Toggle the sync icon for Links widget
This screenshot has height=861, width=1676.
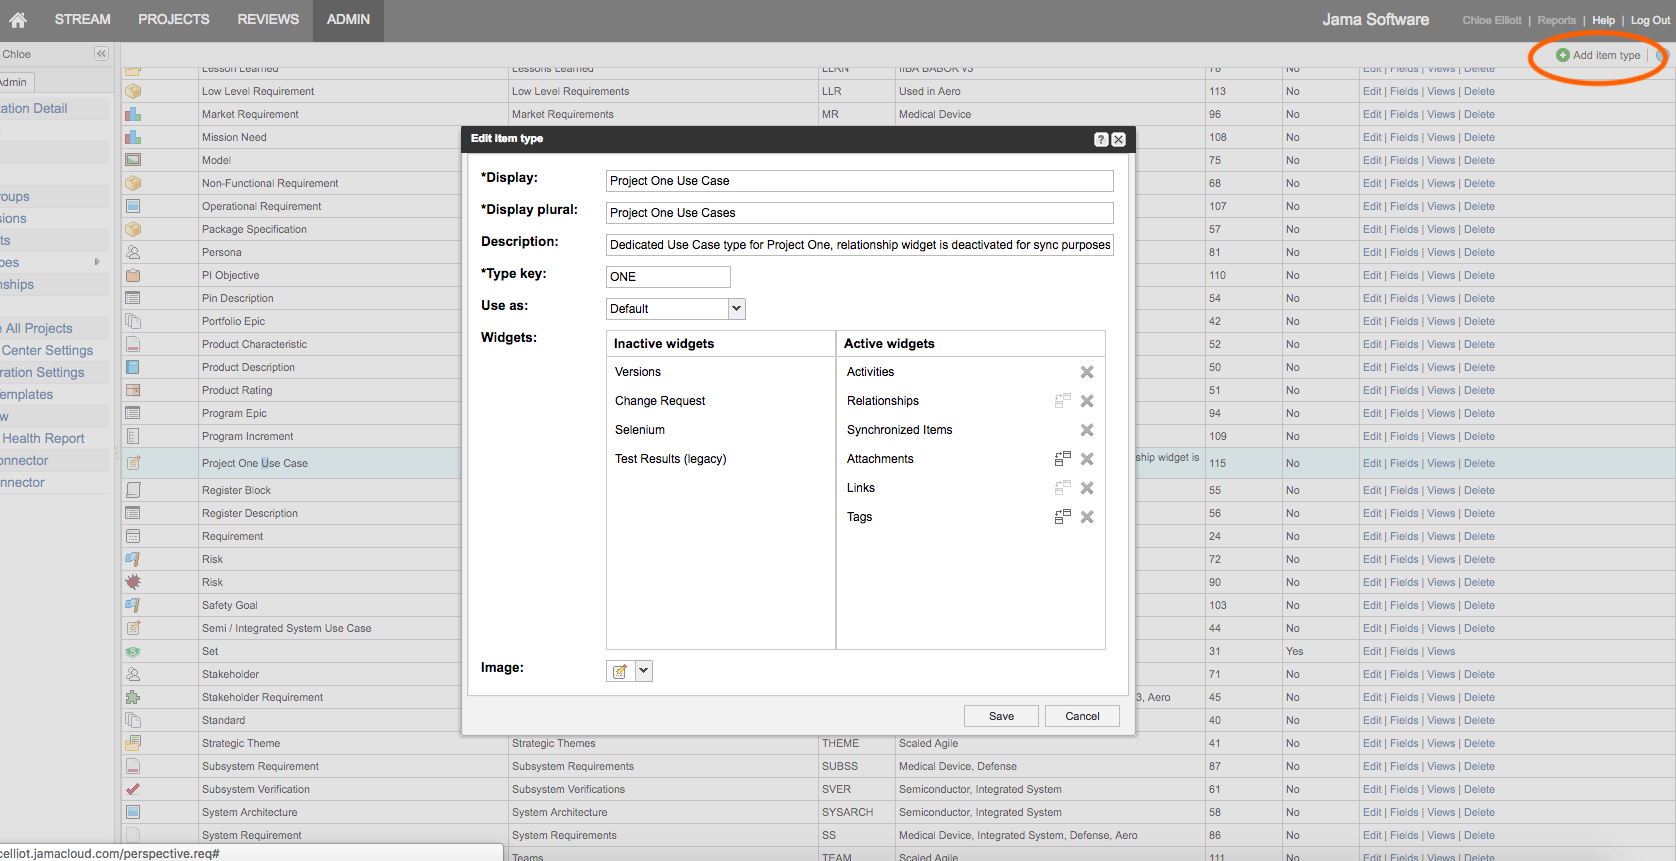1063,488
